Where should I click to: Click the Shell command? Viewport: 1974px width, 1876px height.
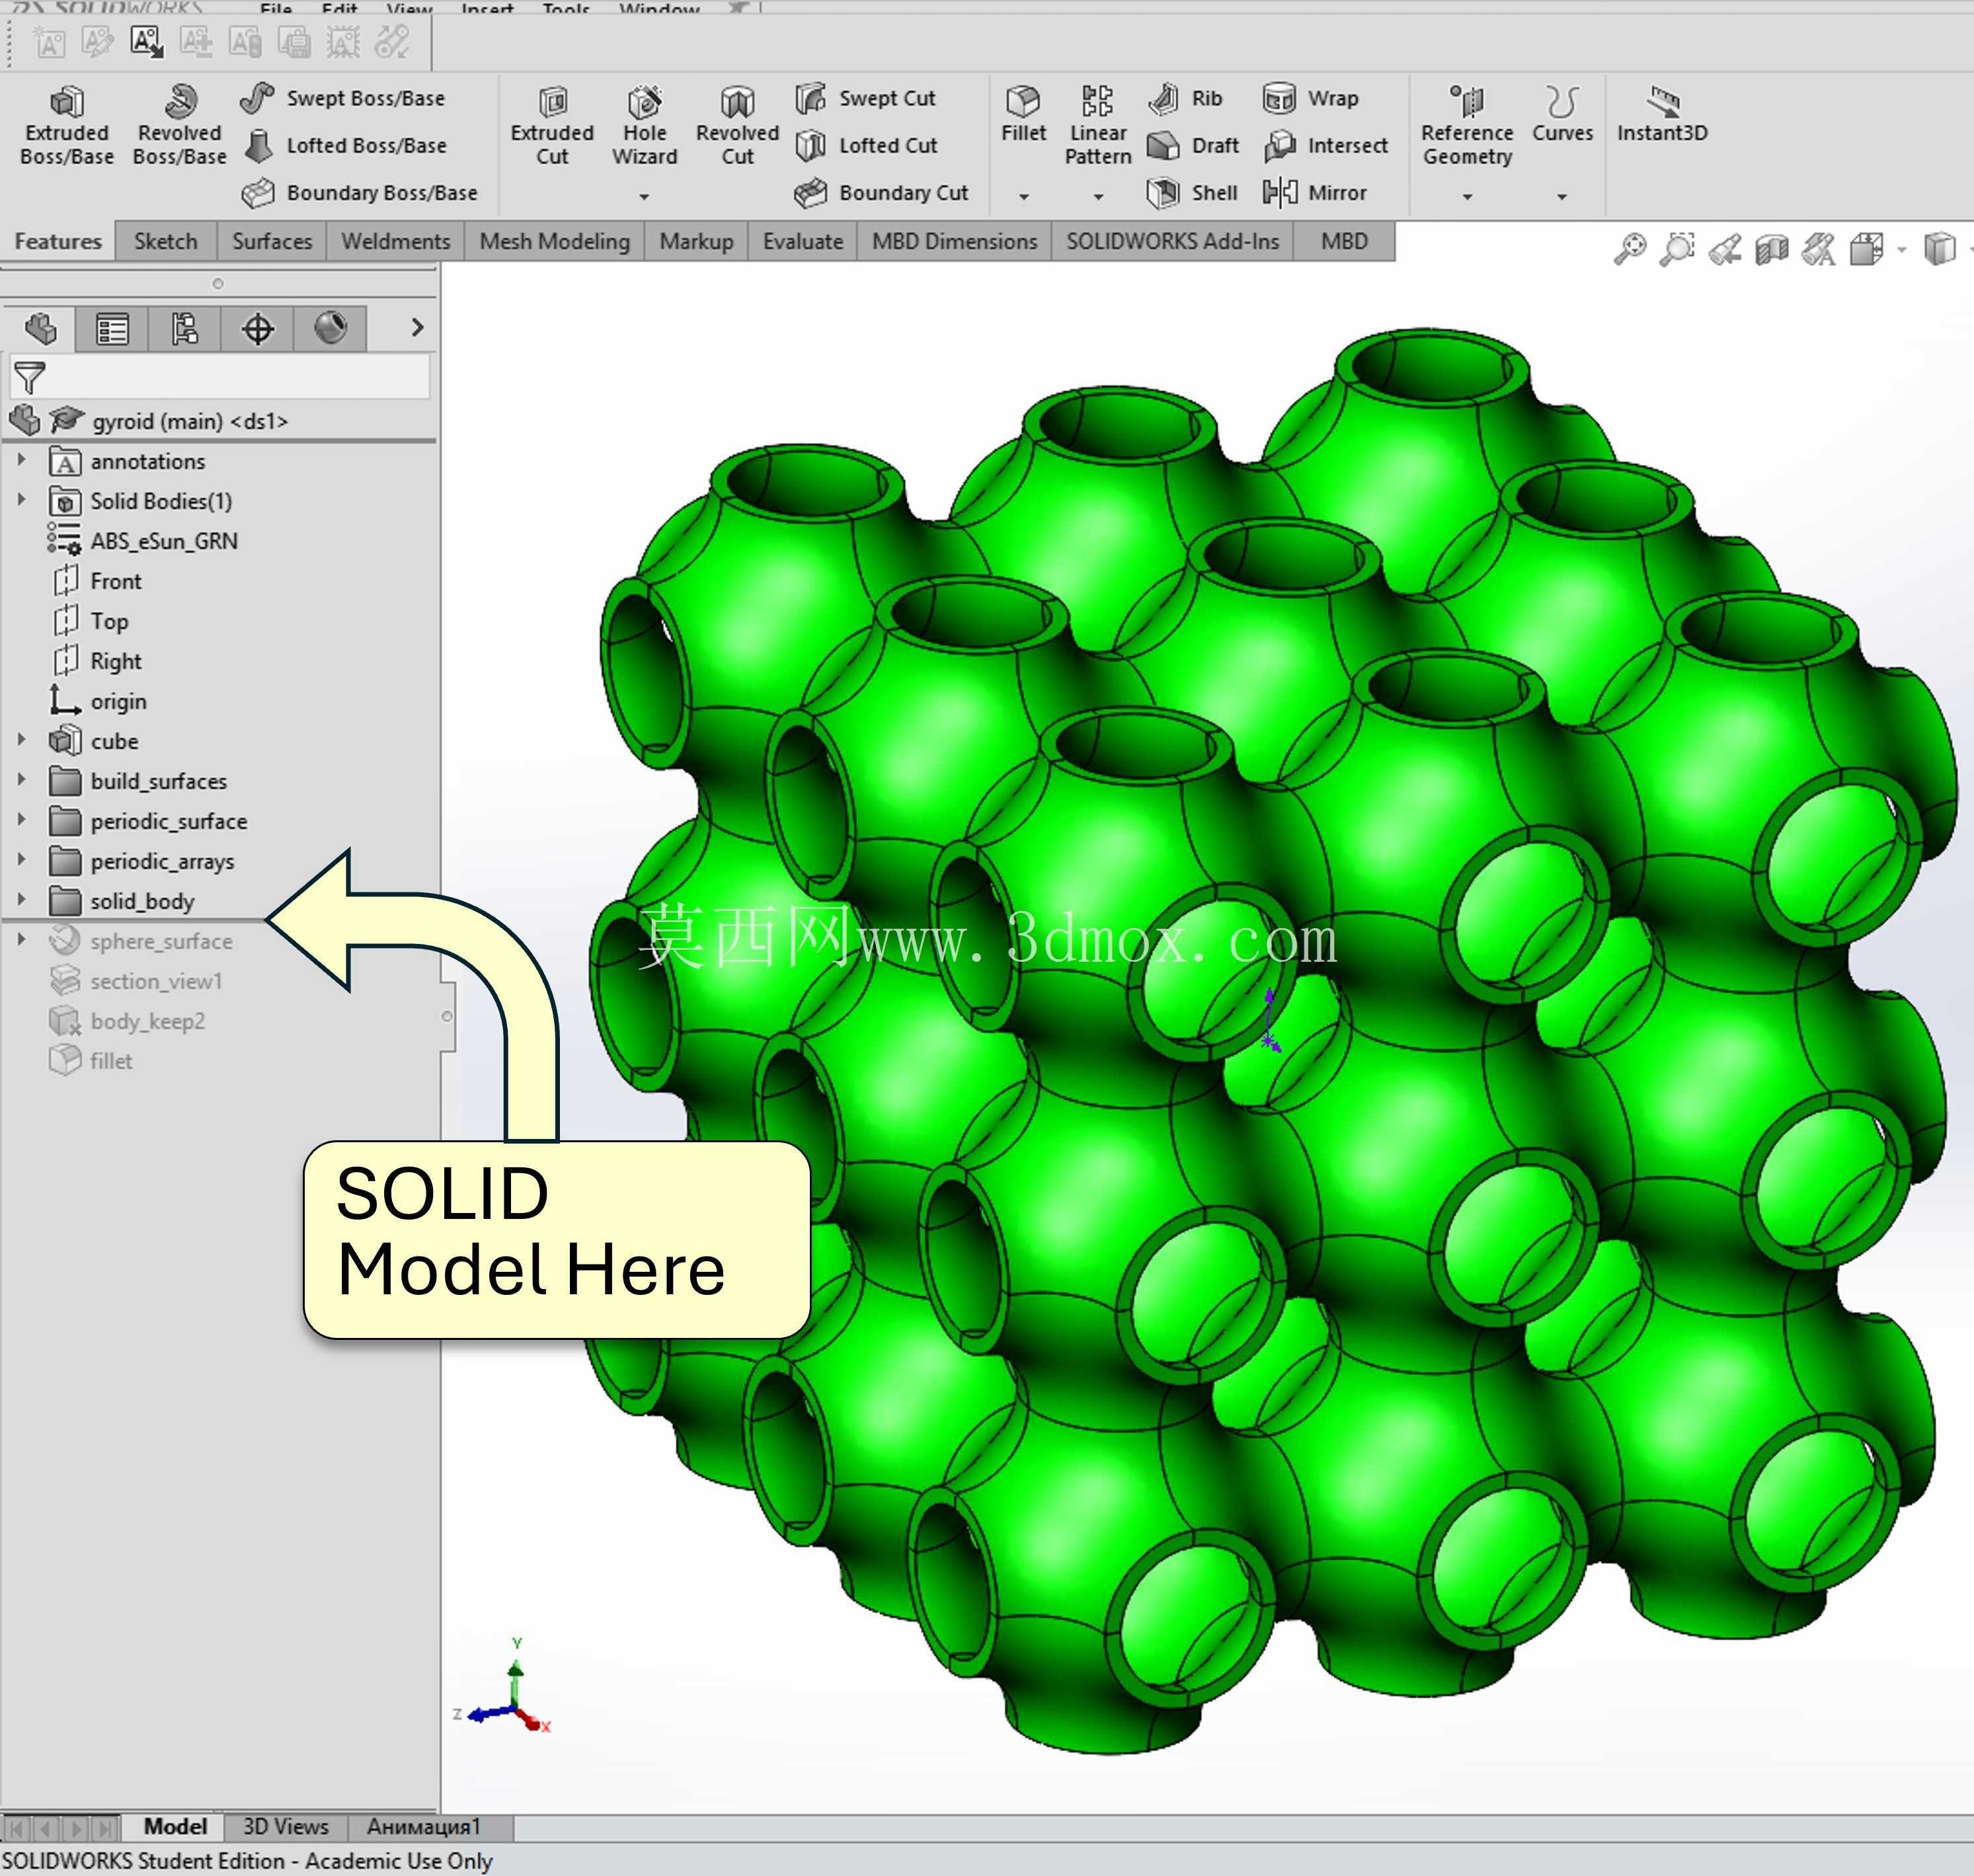click(x=1193, y=192)
